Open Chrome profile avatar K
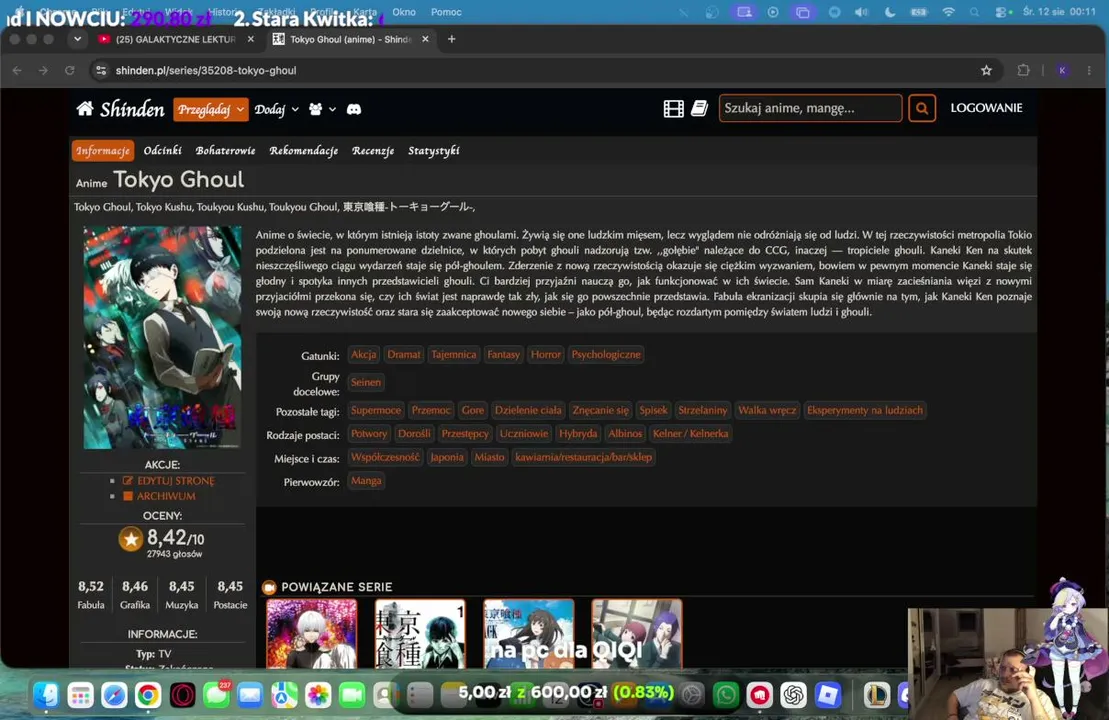Screen dimensions: 1109x720 [1062, 70]
